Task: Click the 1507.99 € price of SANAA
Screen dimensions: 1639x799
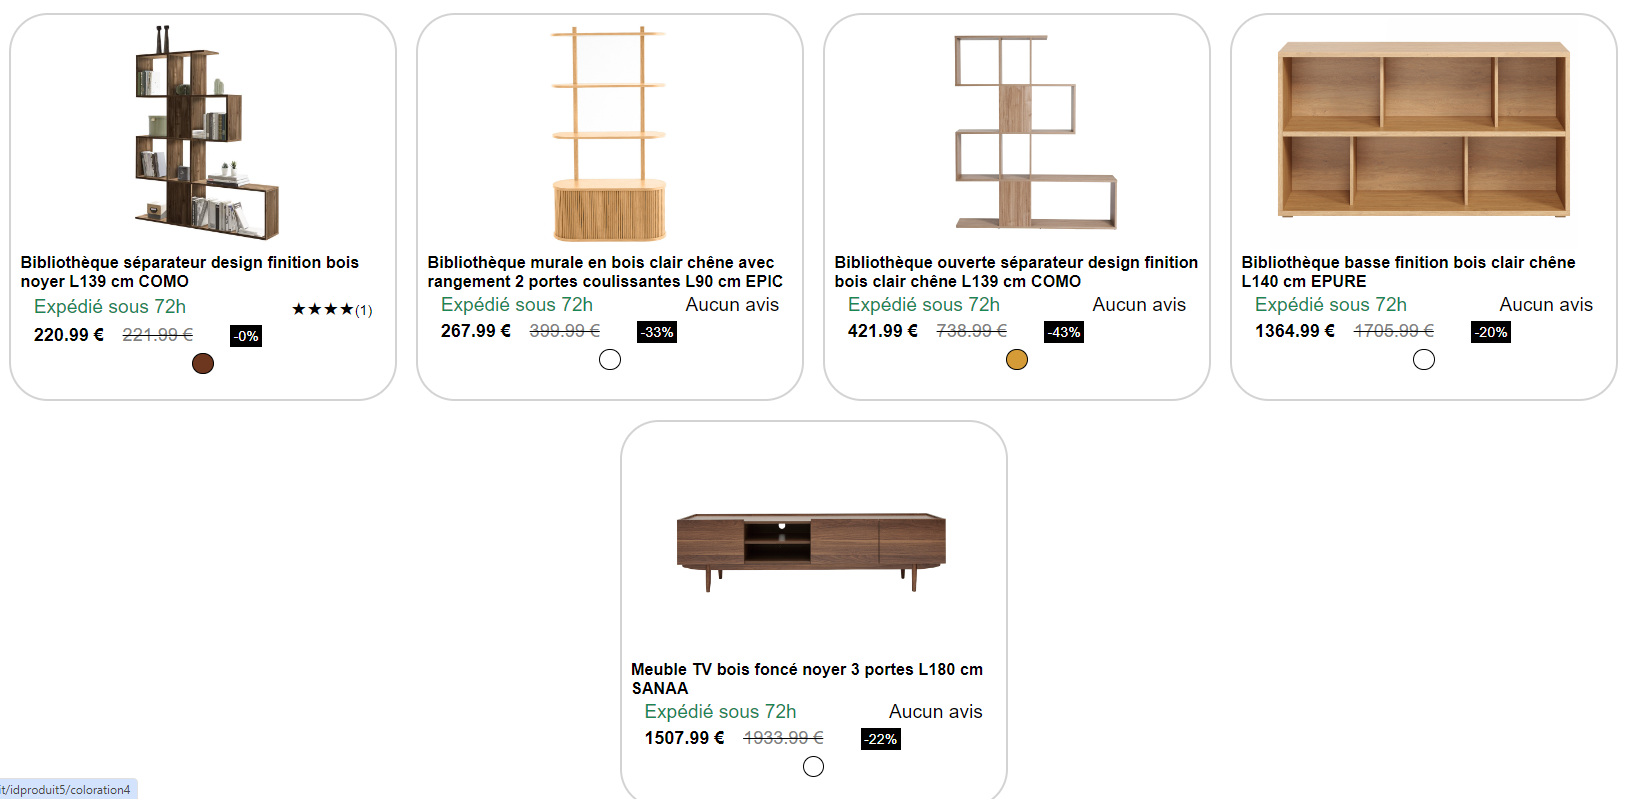Action: [x=684, y=738]
